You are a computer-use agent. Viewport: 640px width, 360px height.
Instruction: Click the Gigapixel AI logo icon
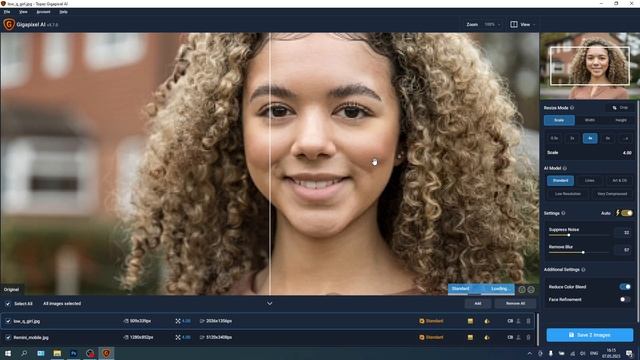[9, 24]
